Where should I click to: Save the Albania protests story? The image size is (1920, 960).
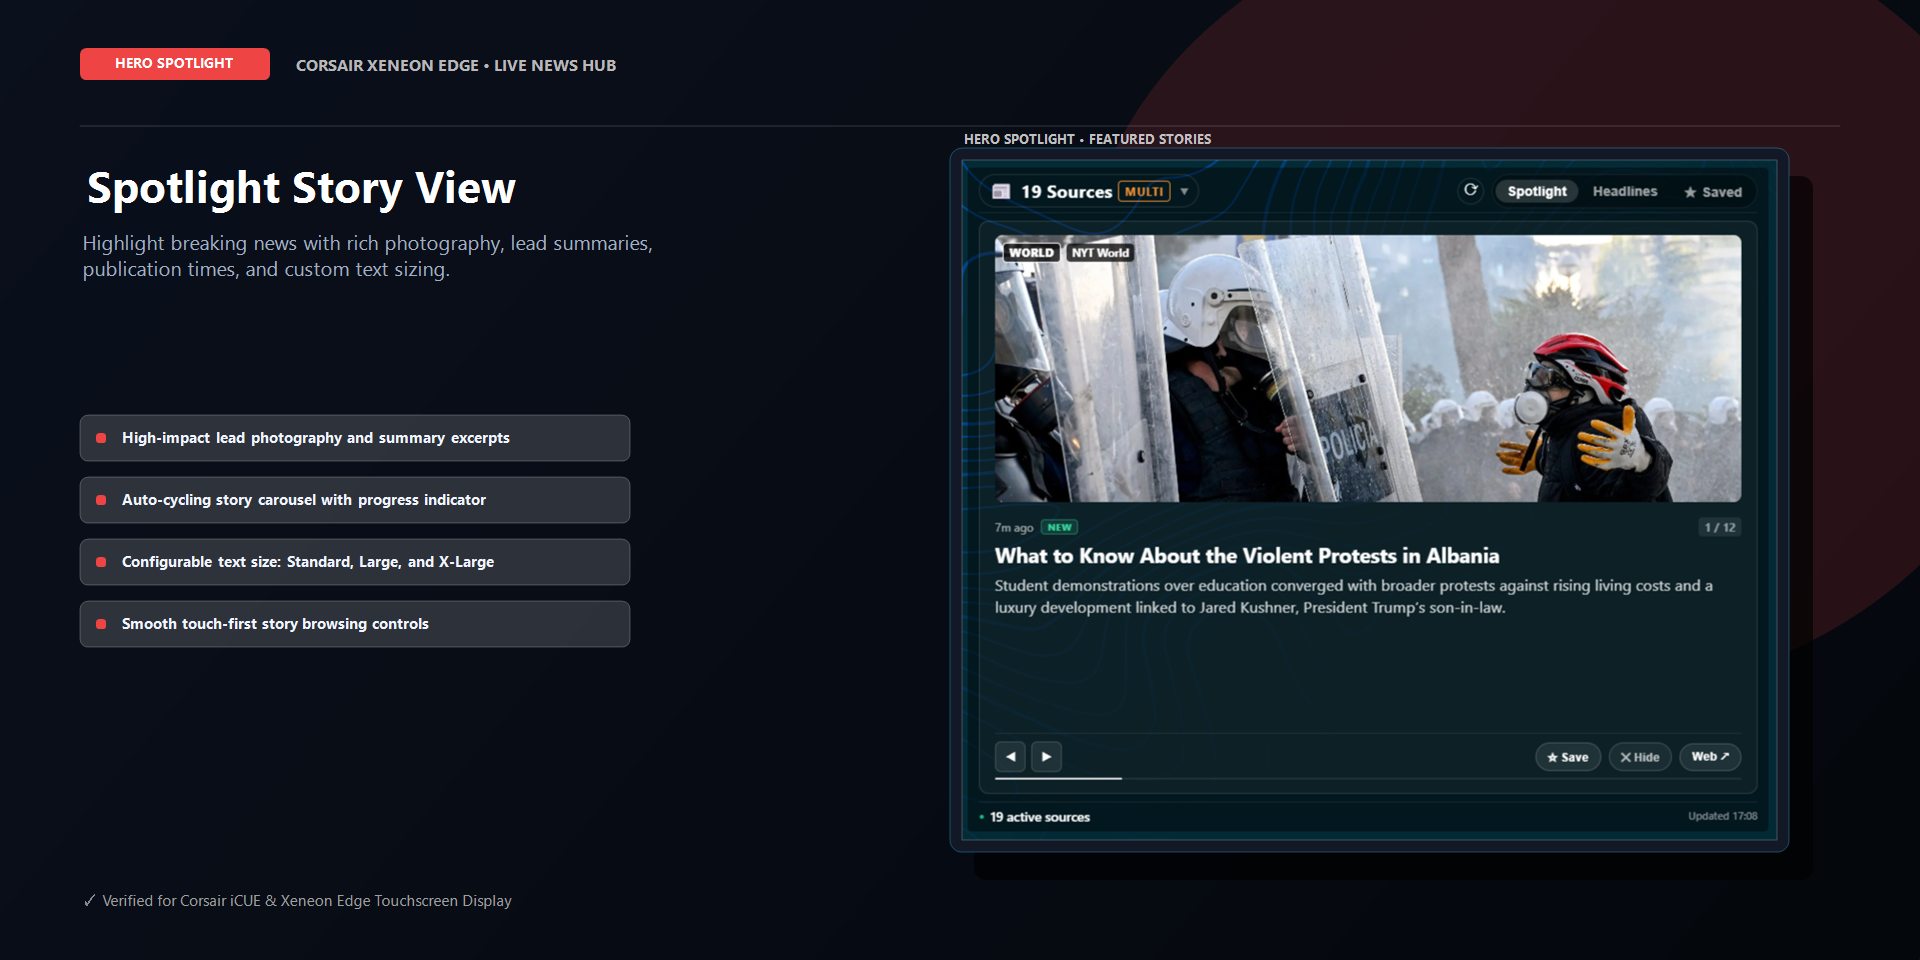click(x=1568, y=757)
